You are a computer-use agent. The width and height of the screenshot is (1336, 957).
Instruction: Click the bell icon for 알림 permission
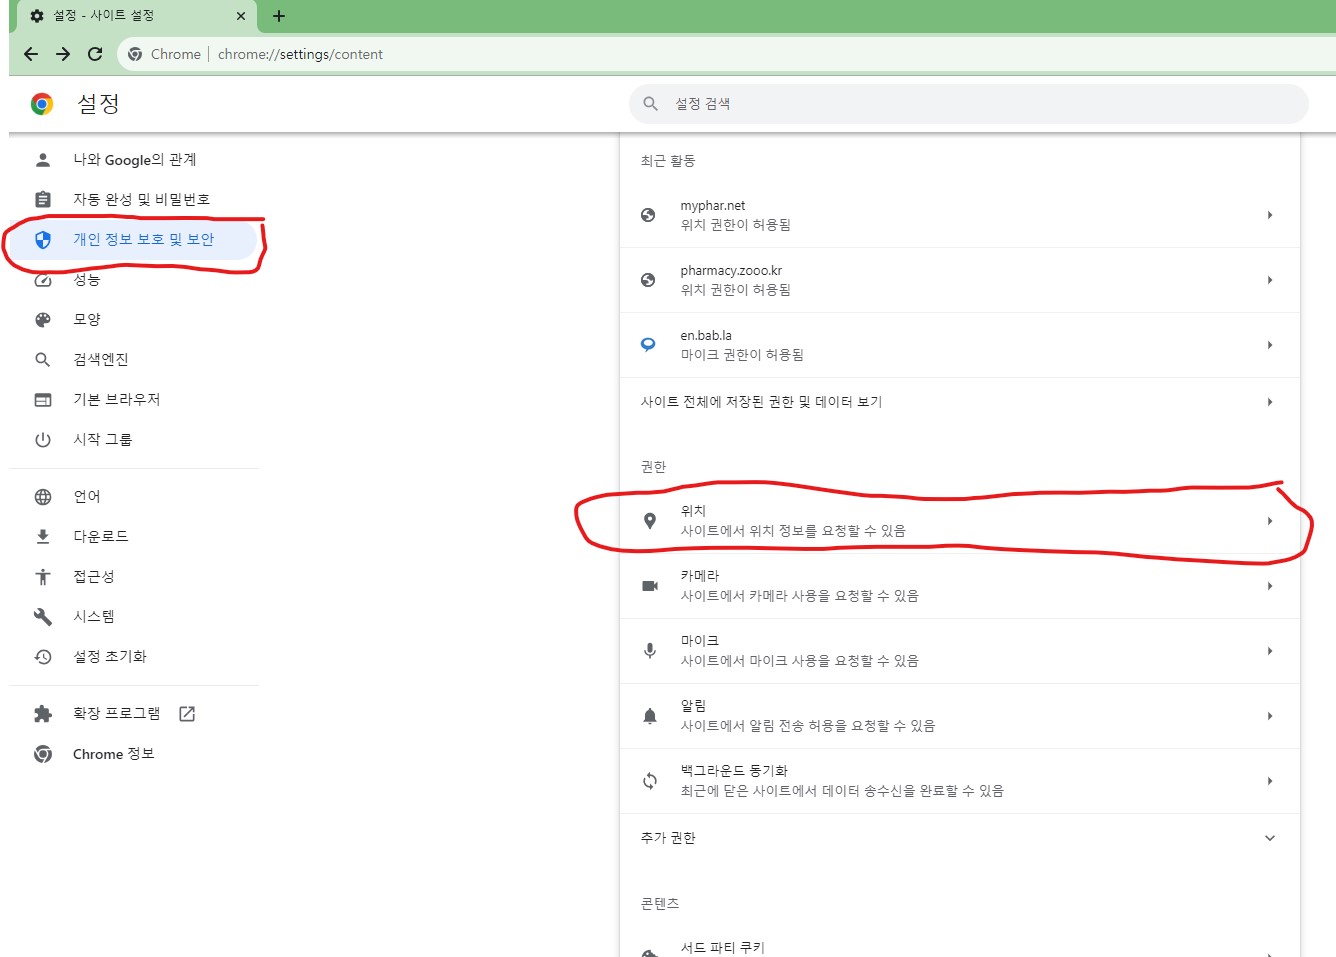click(x=650, y=716)
